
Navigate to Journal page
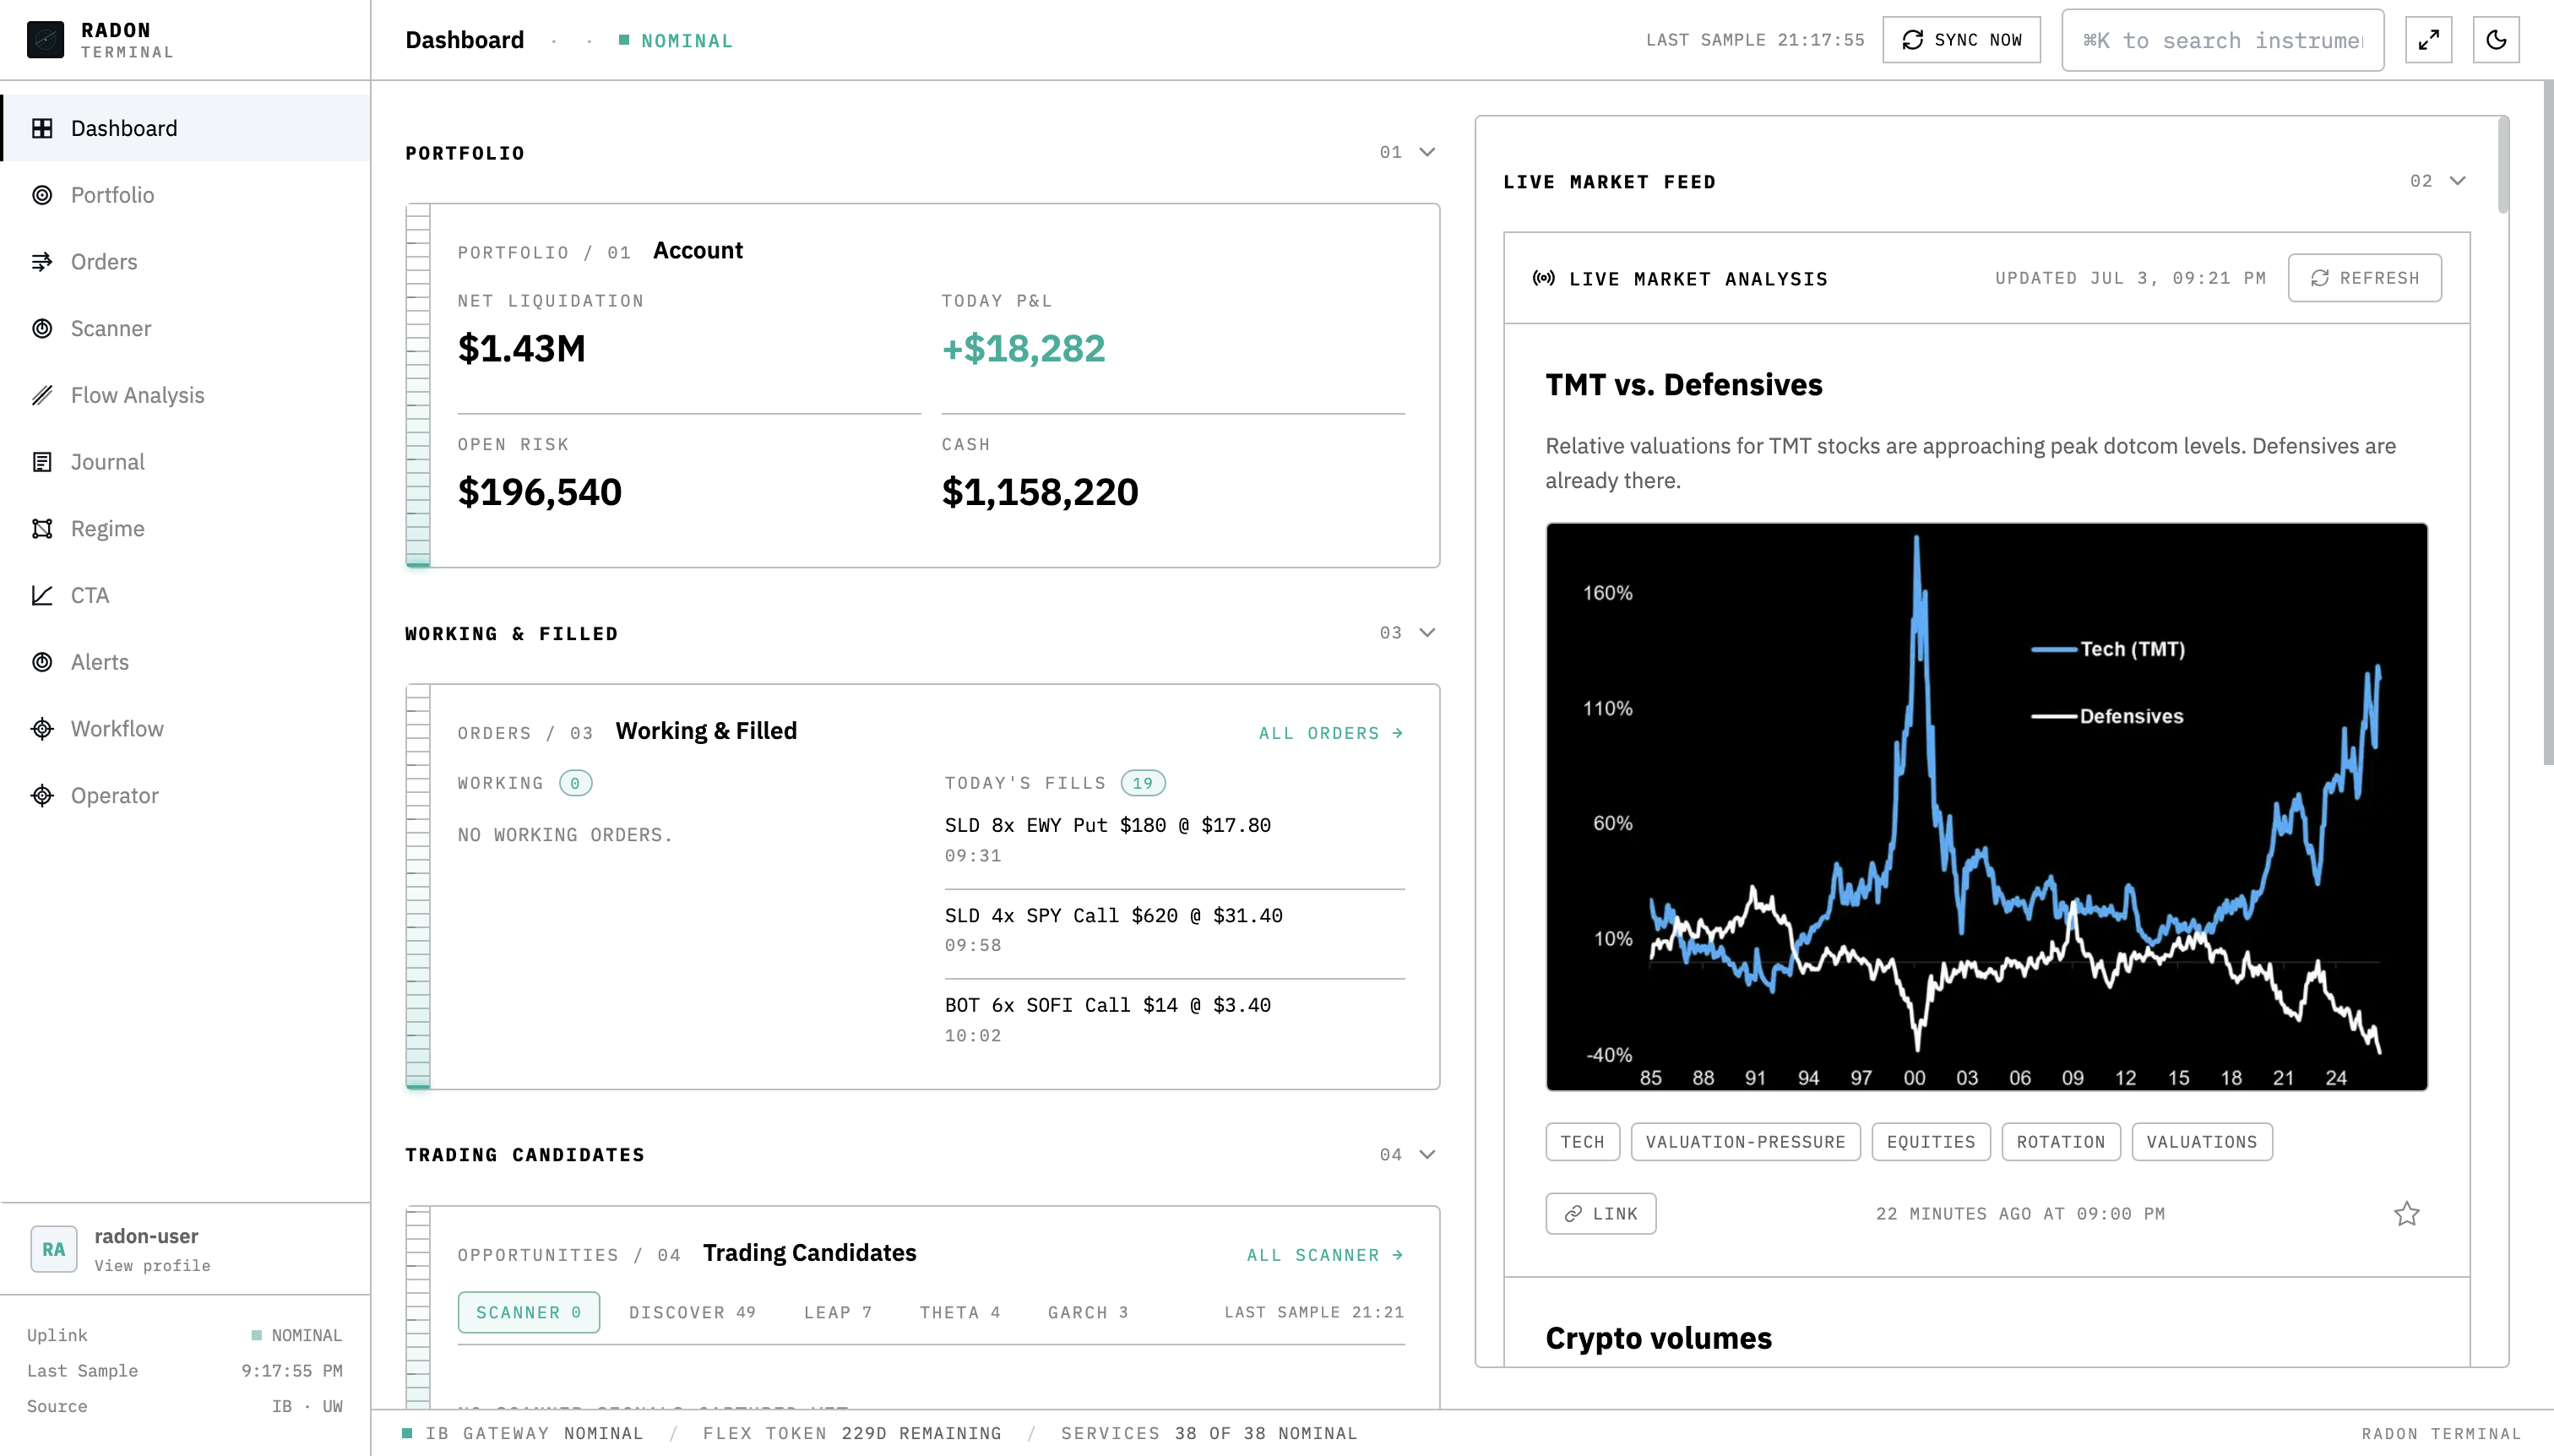point(186,462)
